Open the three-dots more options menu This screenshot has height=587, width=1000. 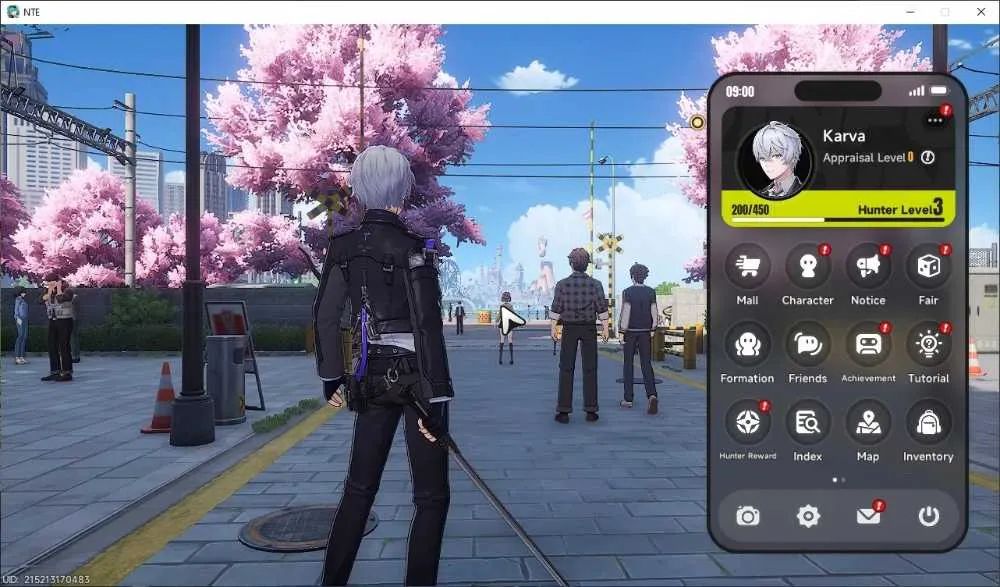[936, 120]
